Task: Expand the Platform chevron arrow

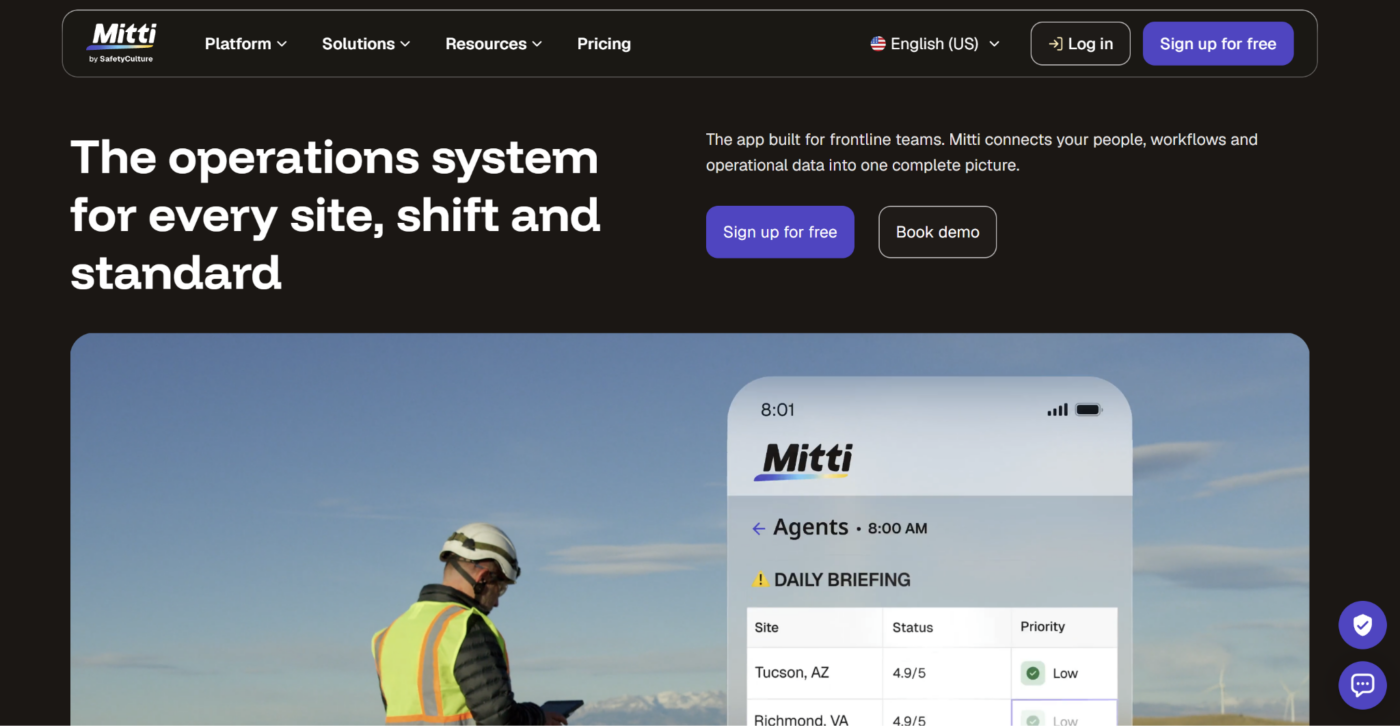Action: (x=282, y=44)
